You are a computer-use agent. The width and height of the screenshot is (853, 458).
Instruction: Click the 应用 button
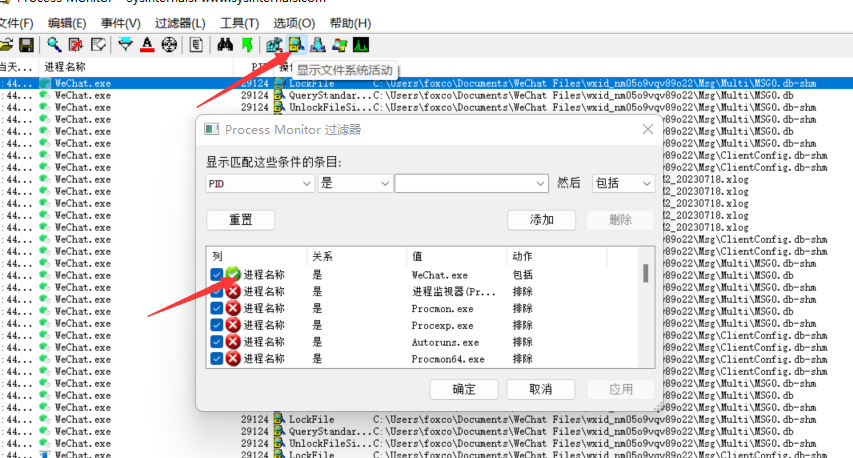pos(621,389)
